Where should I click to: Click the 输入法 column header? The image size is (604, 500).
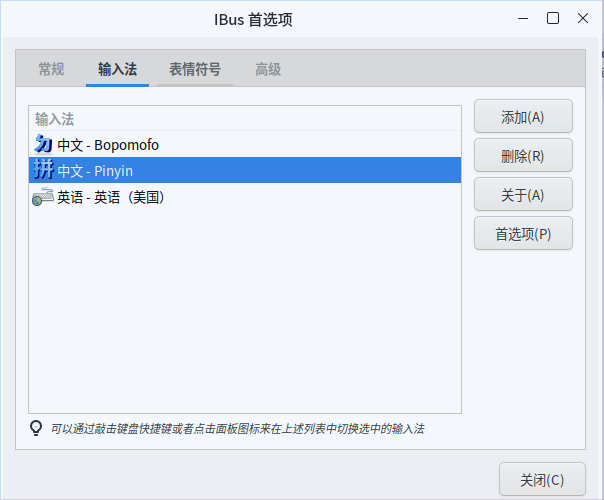[245, 119]
